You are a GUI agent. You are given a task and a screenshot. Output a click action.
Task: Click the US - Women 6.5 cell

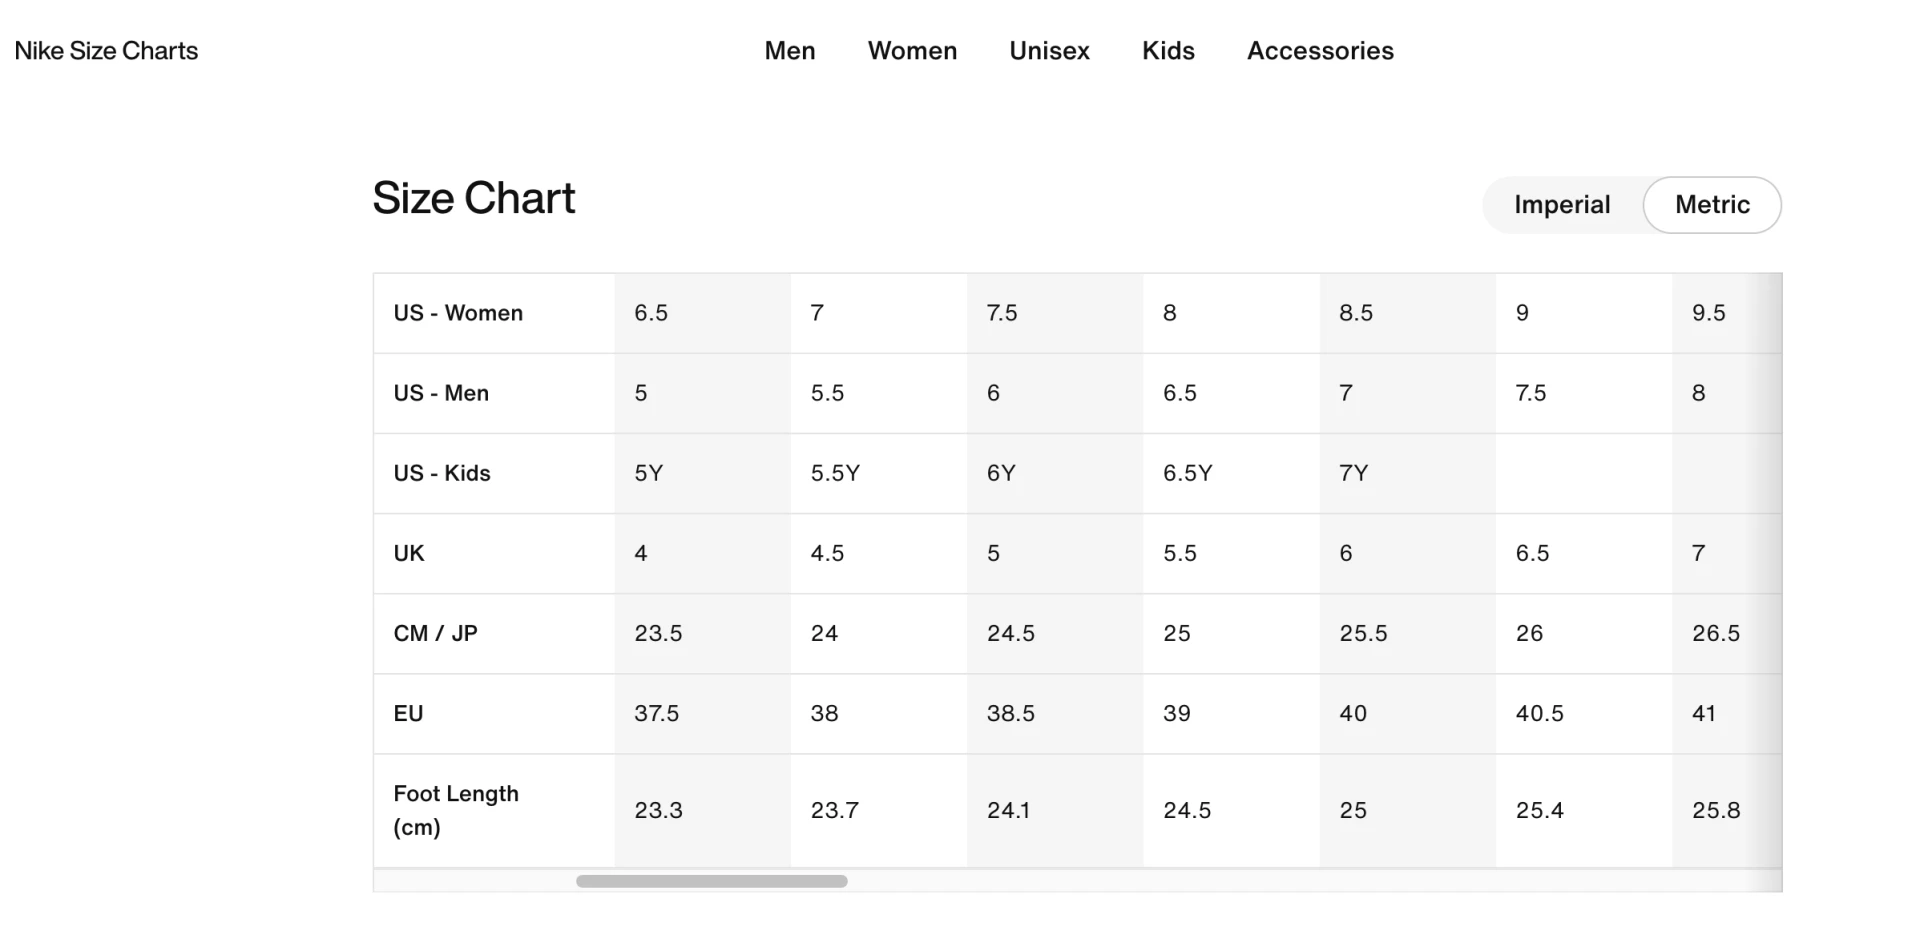click(x=702, y=313)
